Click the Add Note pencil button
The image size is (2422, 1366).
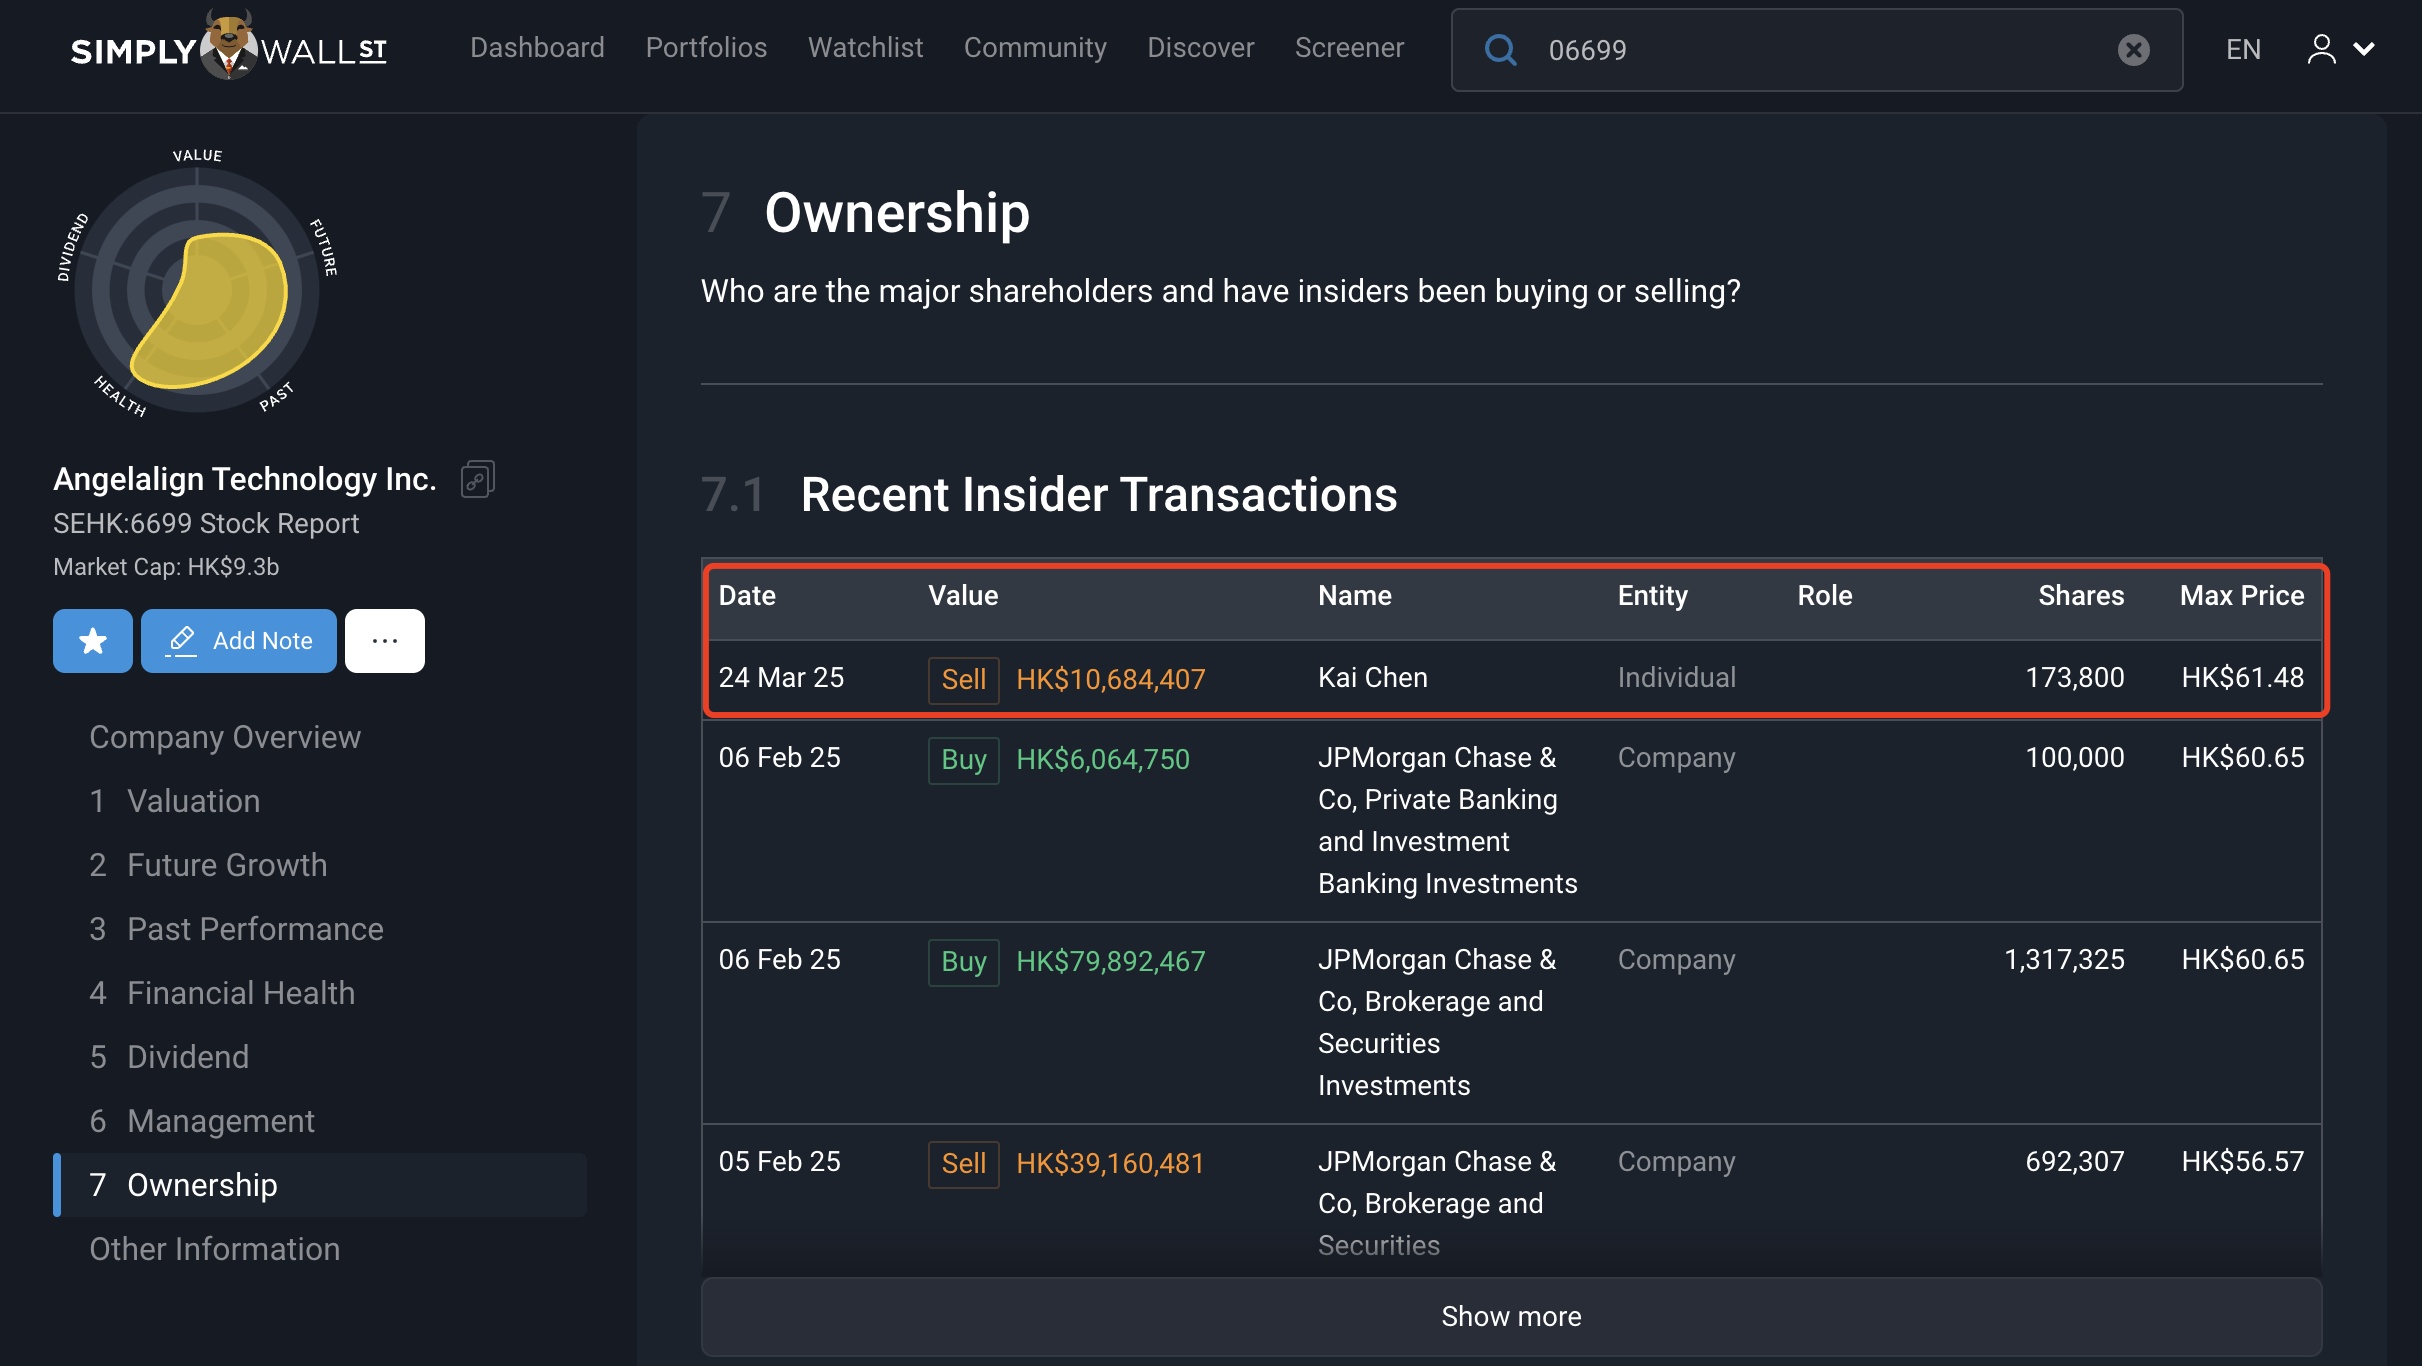click(x=239, y=641)
